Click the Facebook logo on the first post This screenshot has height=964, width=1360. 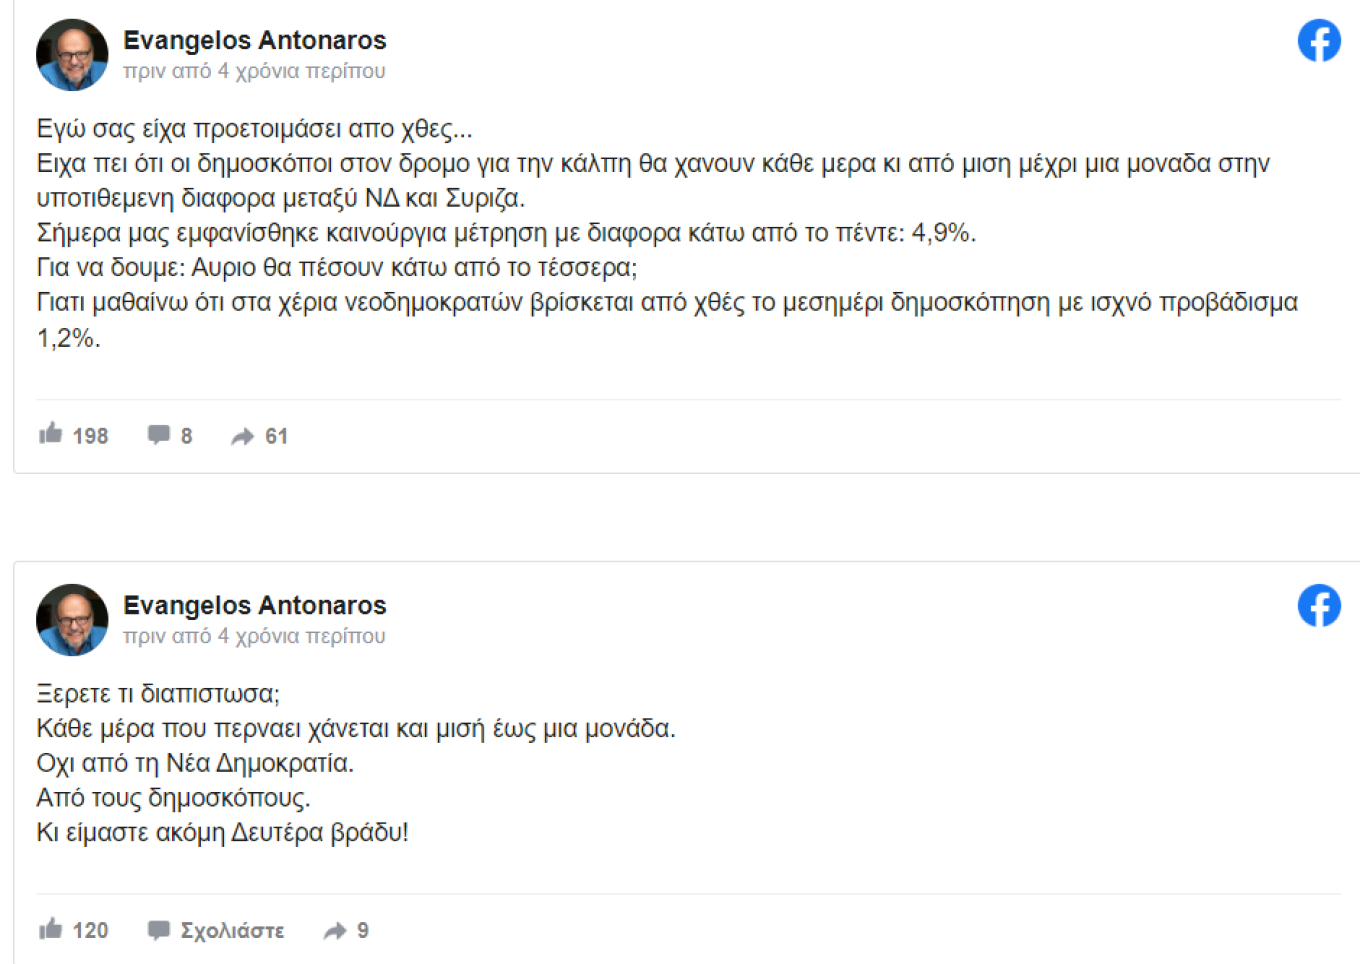point(1319,41)
